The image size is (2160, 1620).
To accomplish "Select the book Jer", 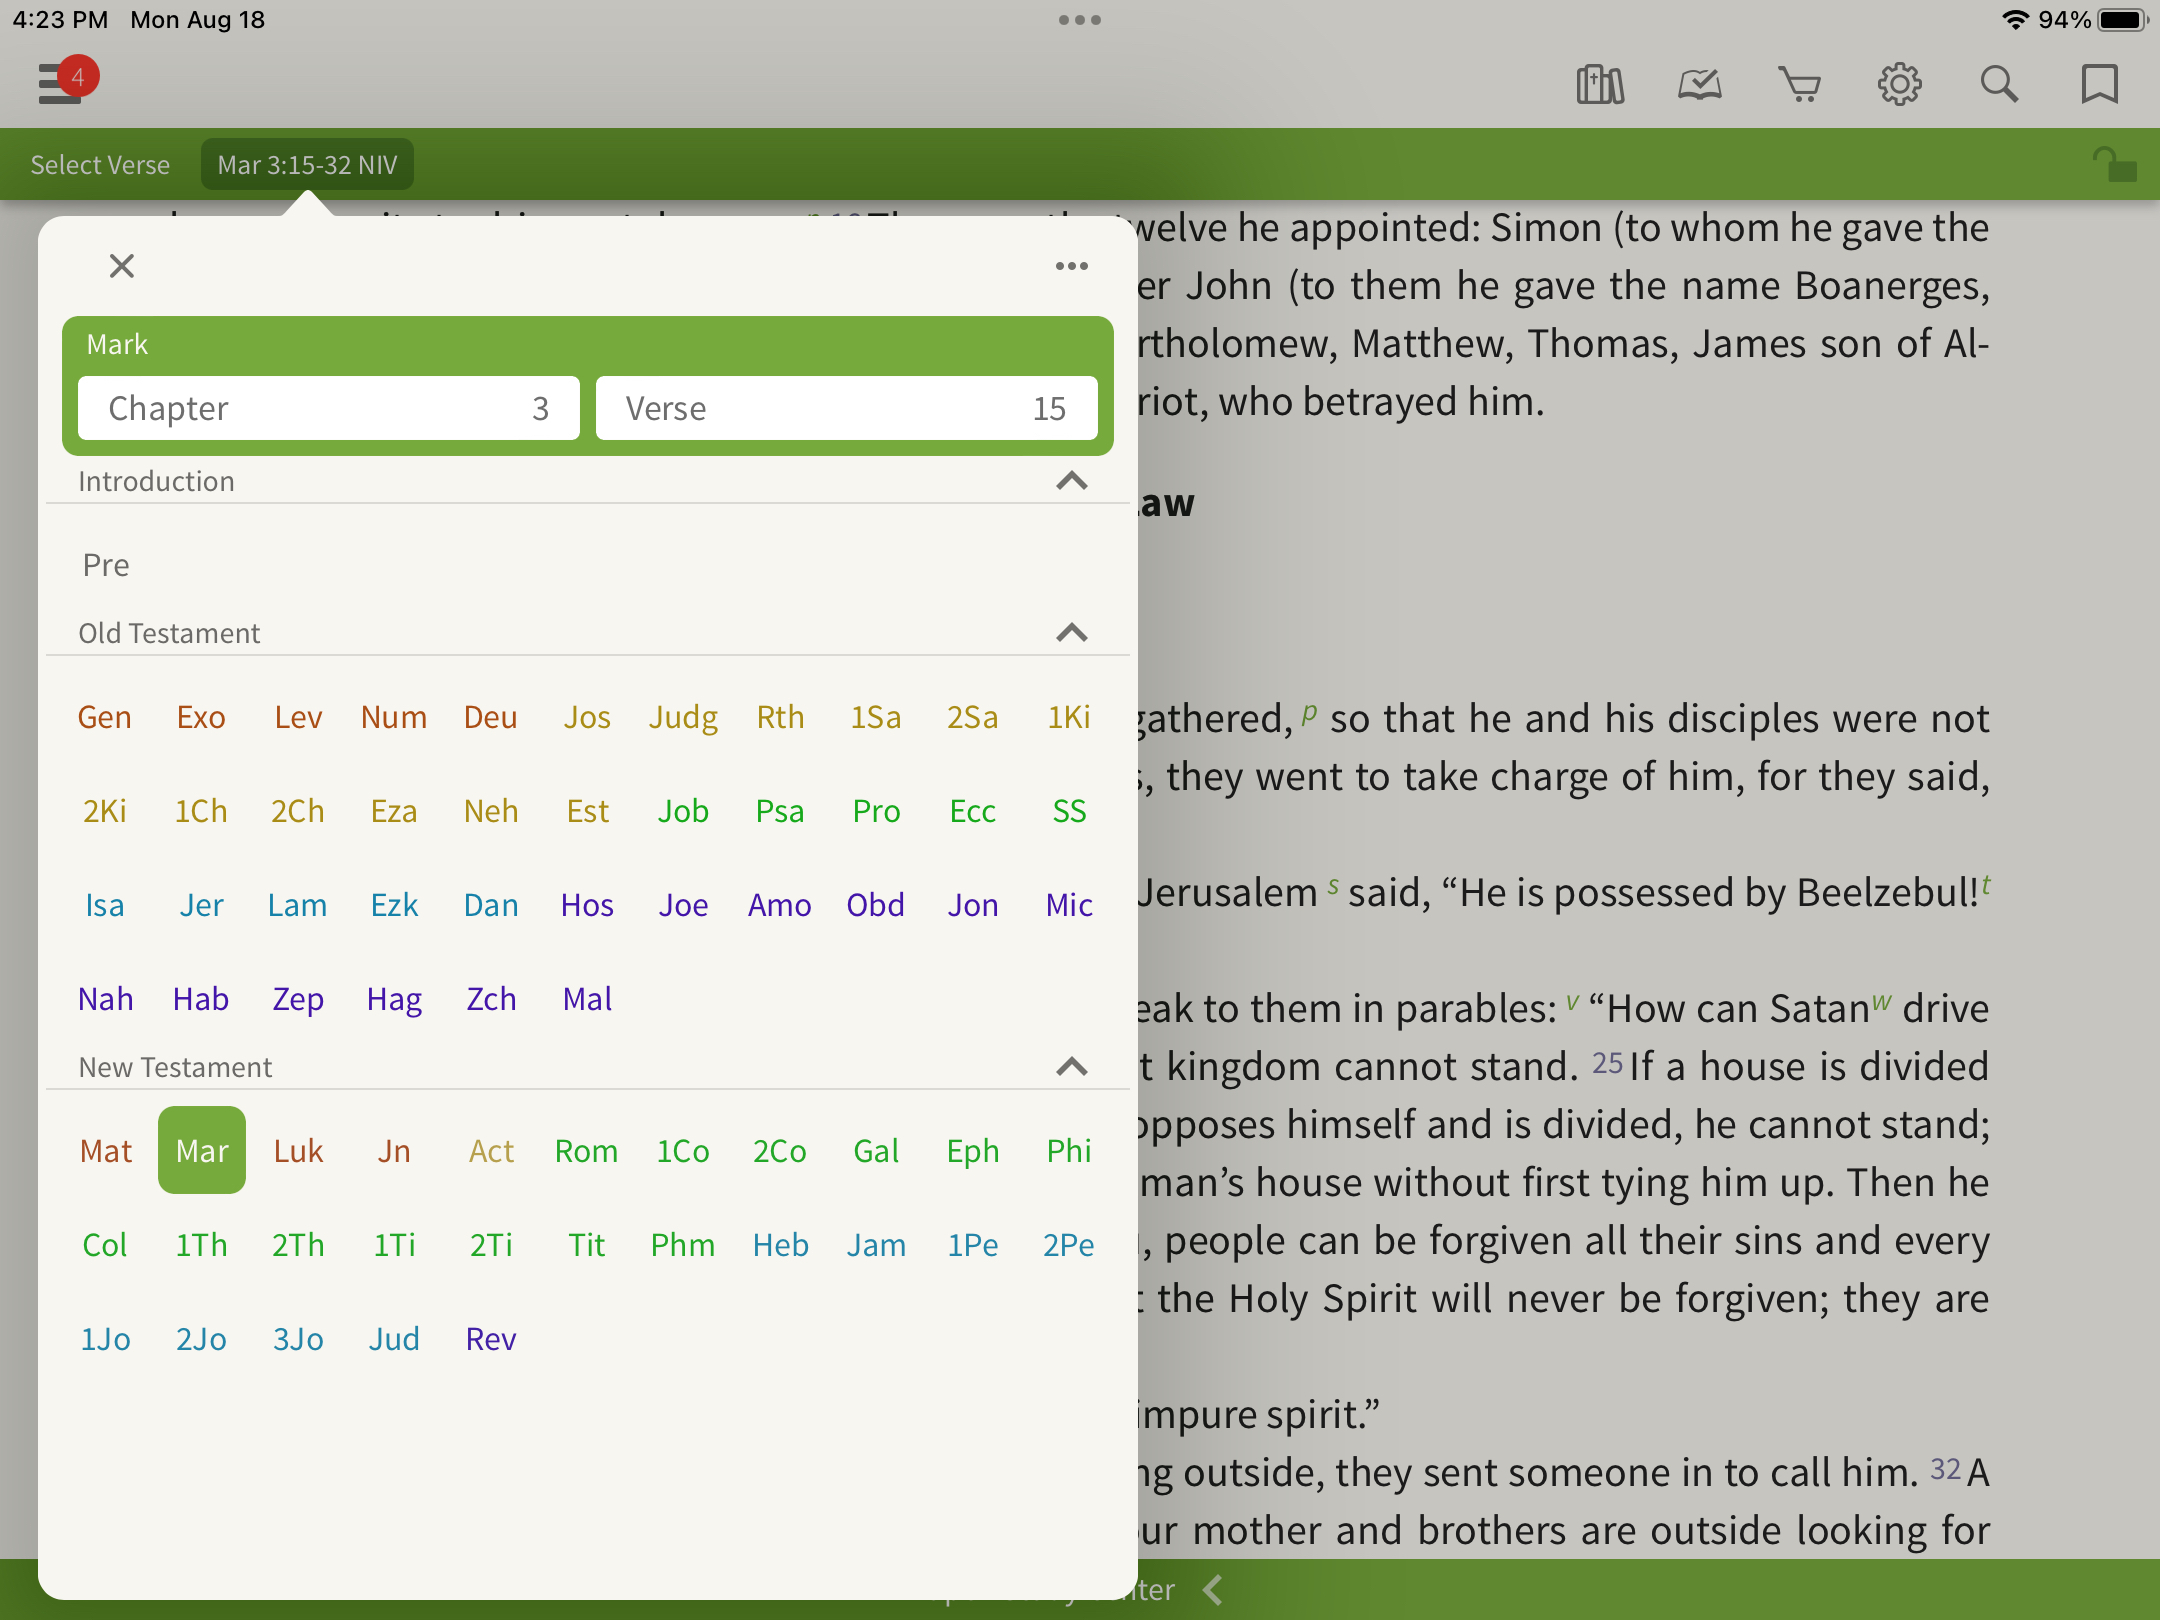I will point(201,905).
